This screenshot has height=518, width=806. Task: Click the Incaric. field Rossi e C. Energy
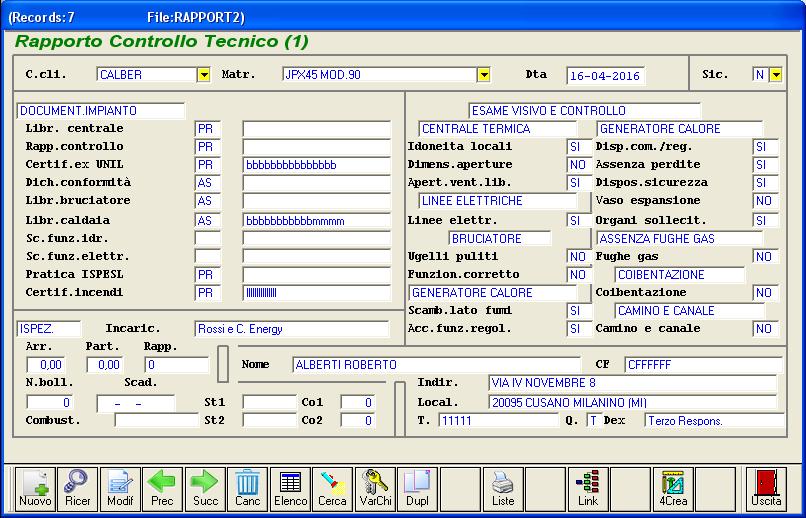point(292,329)
